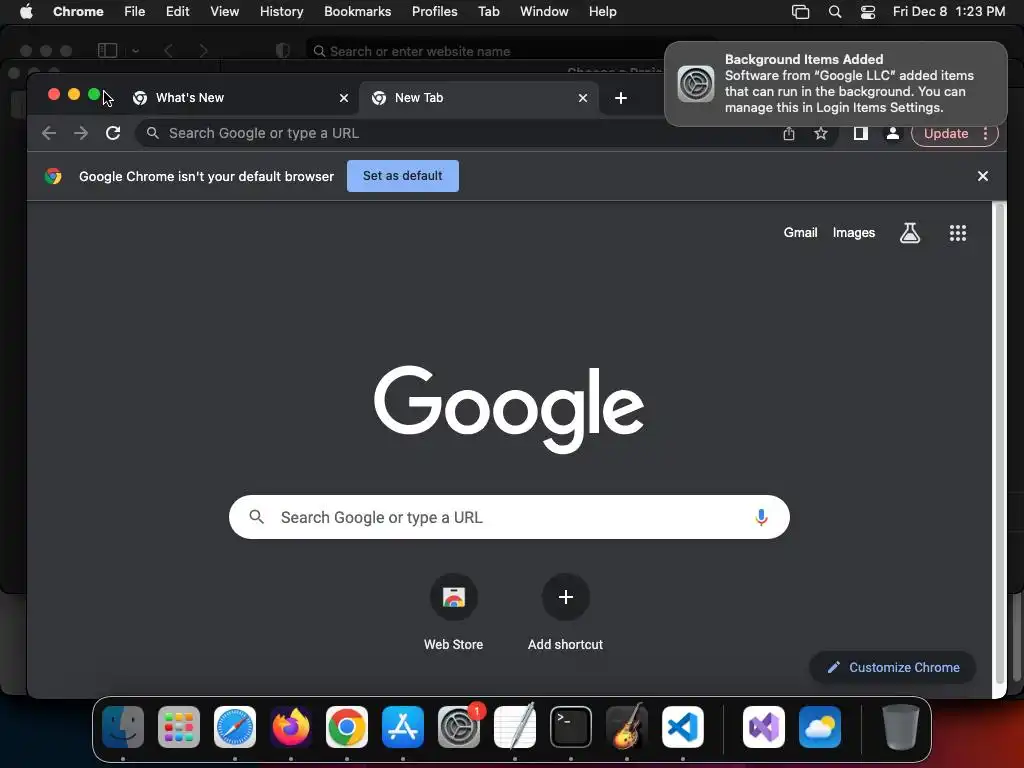Click the share icon in address bar
This screenshot has width=1024, height=768.
click(x=789, y=134)
